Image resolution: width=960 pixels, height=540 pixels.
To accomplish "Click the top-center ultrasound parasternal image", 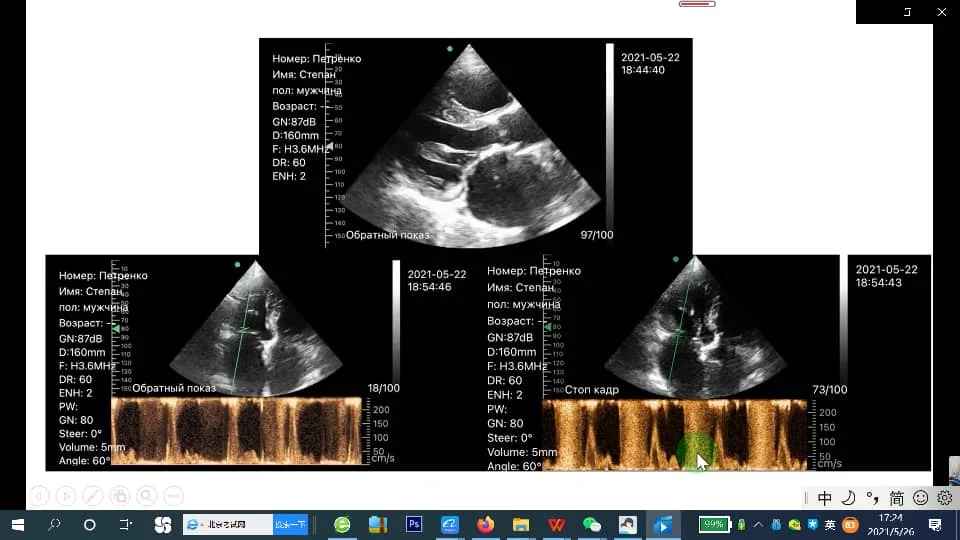I will click(475, 145).
